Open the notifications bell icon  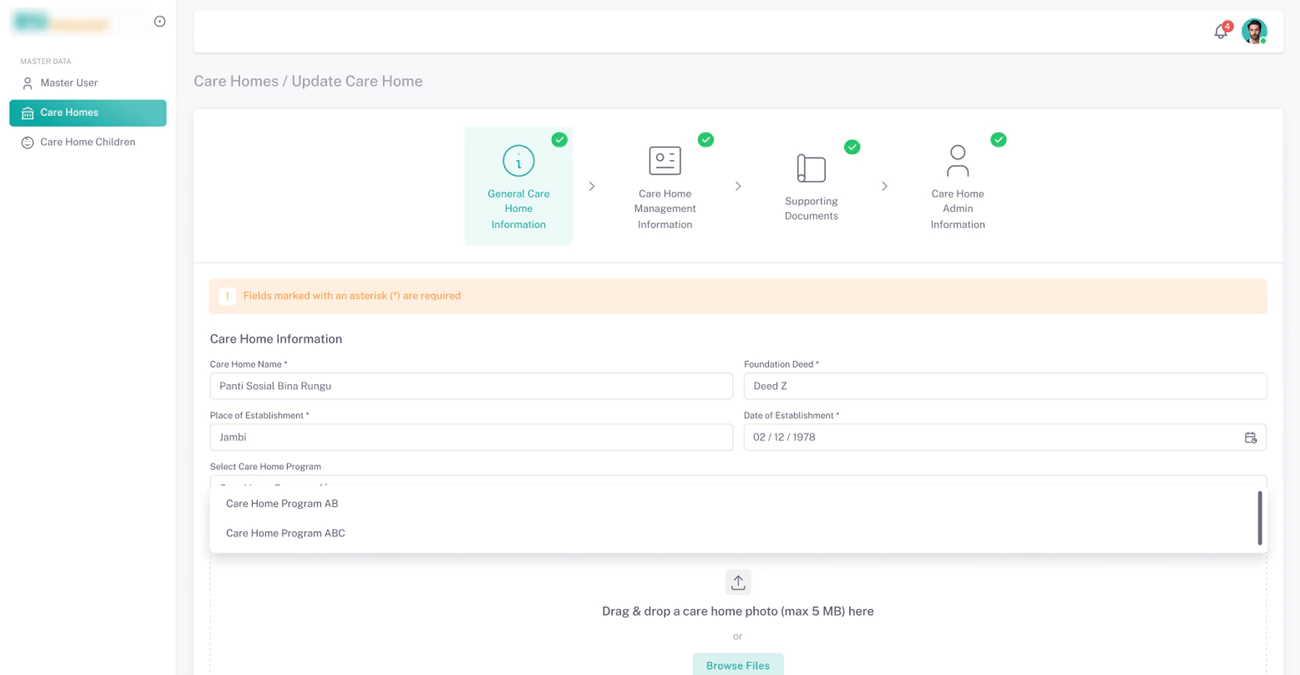[1220, 32]
